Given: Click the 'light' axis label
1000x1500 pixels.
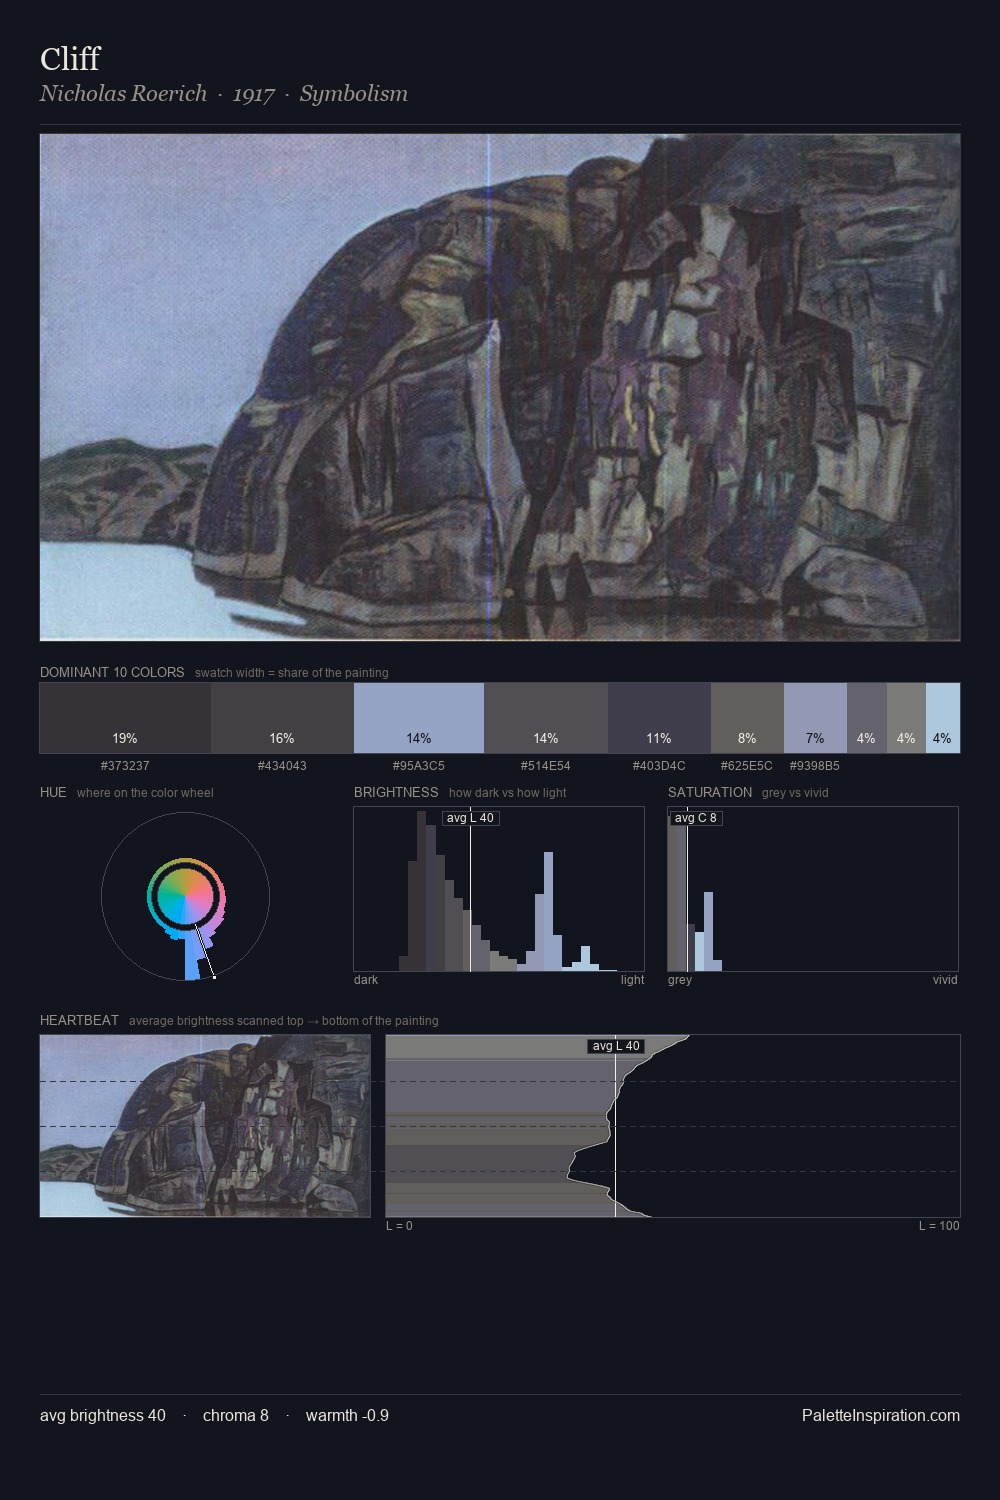Looking at the screenshot, I should point(632,980).
